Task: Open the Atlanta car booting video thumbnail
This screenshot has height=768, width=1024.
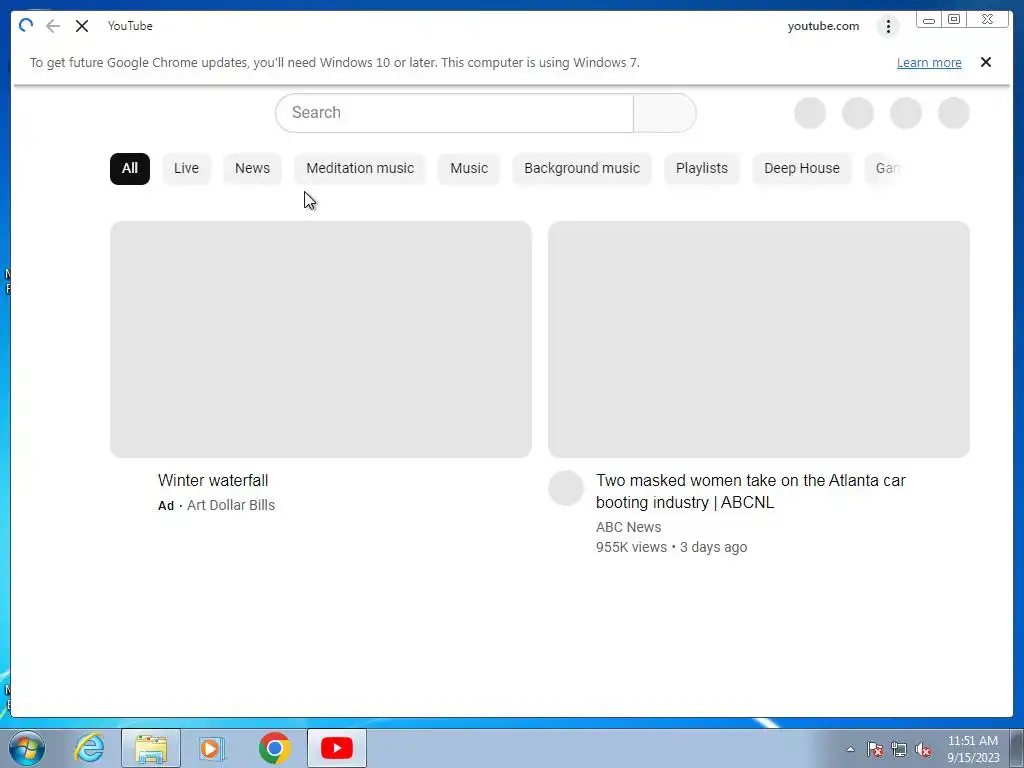Action: [759, 339]
